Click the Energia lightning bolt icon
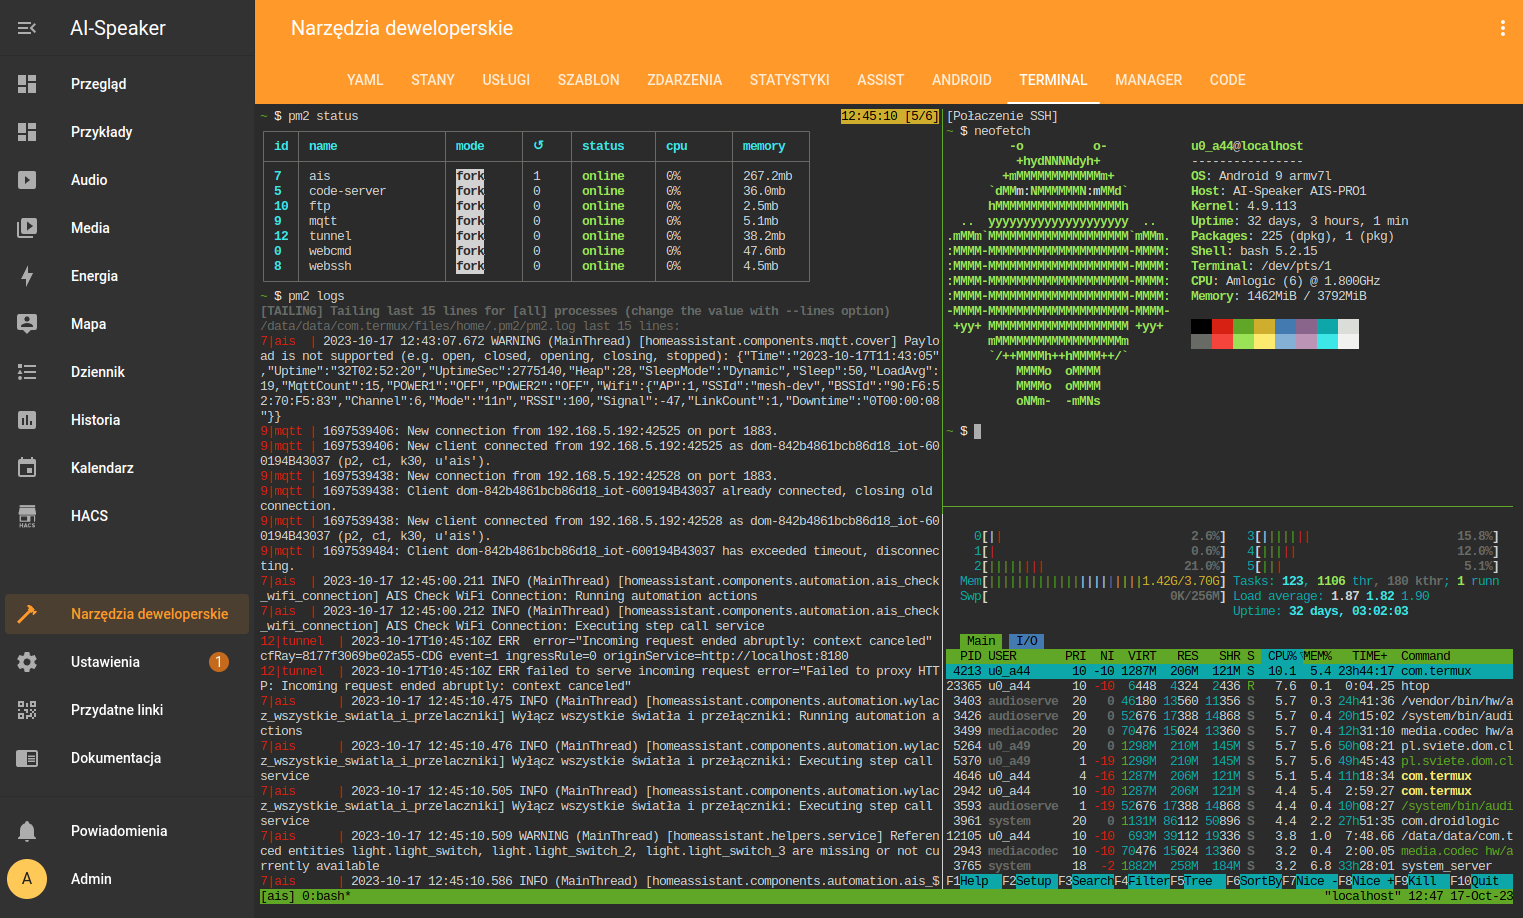Screen dimensions: 1523x918 point(27,276)
